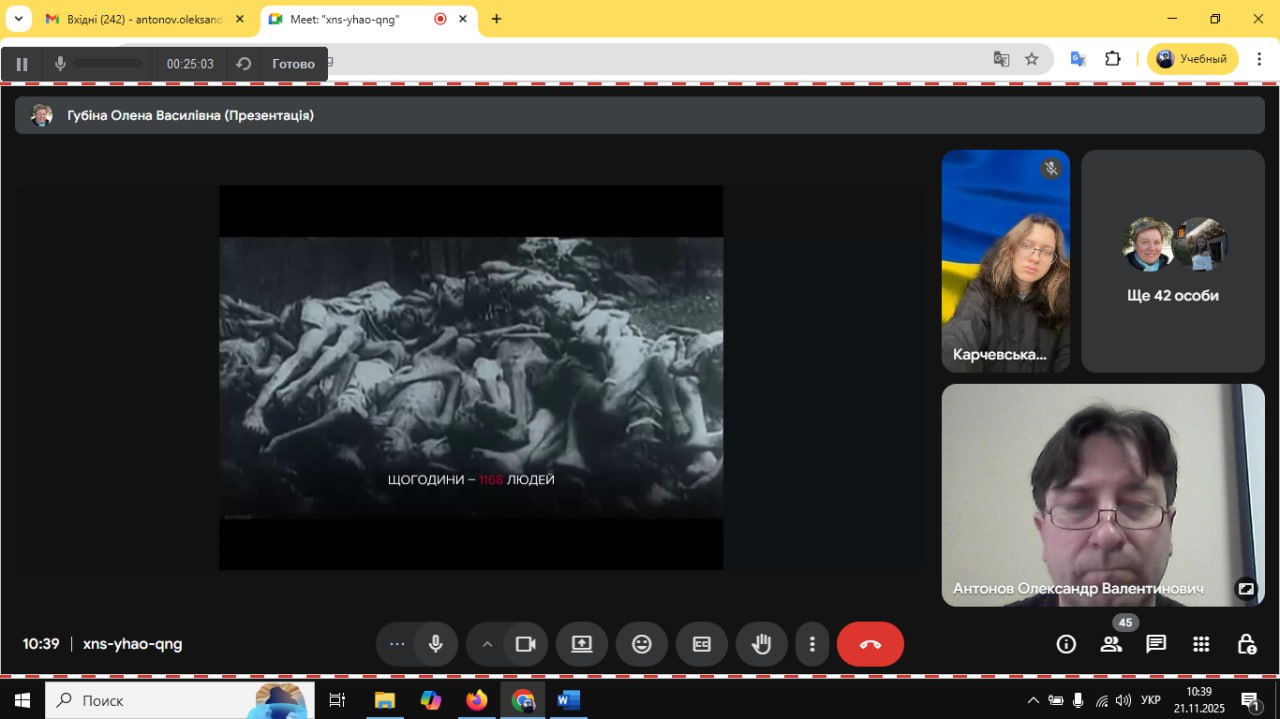Viewport: 1280px width, 719px height.
Task: Open meeting details info icon
Action: coord(1066,644)
